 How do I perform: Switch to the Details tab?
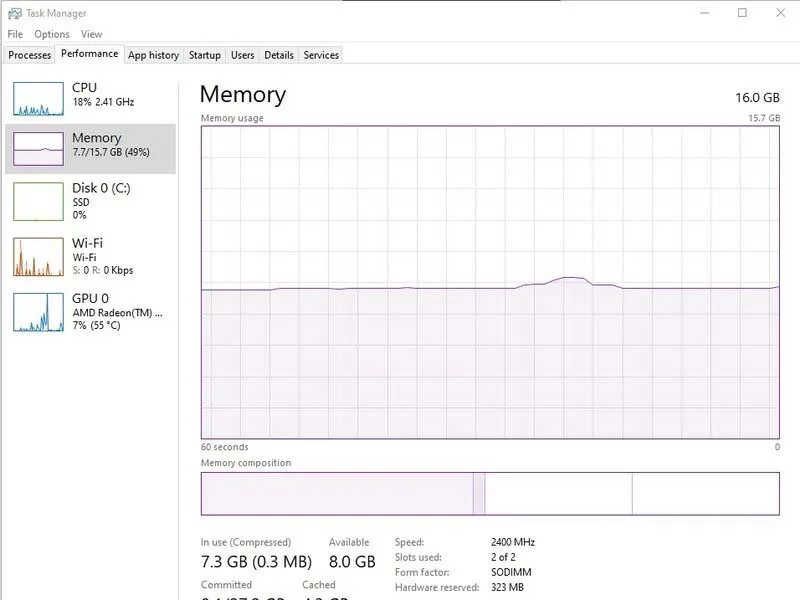tap(279, 55)
